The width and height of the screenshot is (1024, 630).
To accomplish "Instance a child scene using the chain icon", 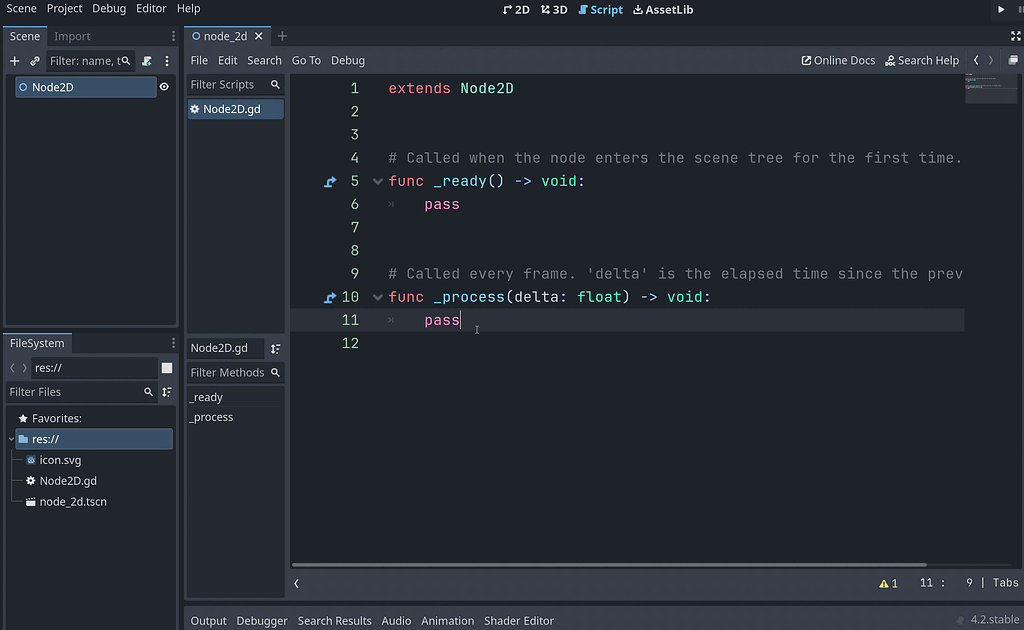I will (33, 61).
